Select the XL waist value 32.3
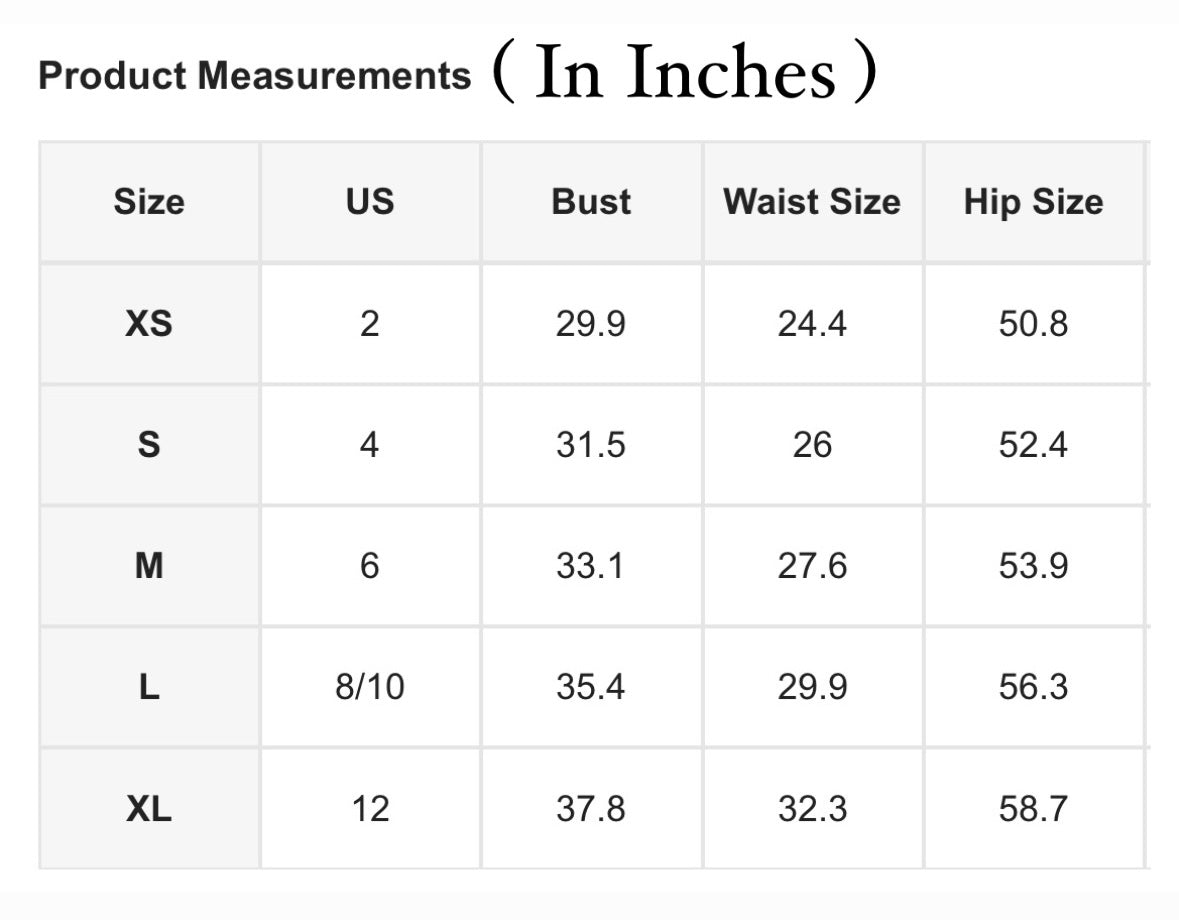Image resolution: width=1179 pixels, height=920 pixels. pos(812,809)
